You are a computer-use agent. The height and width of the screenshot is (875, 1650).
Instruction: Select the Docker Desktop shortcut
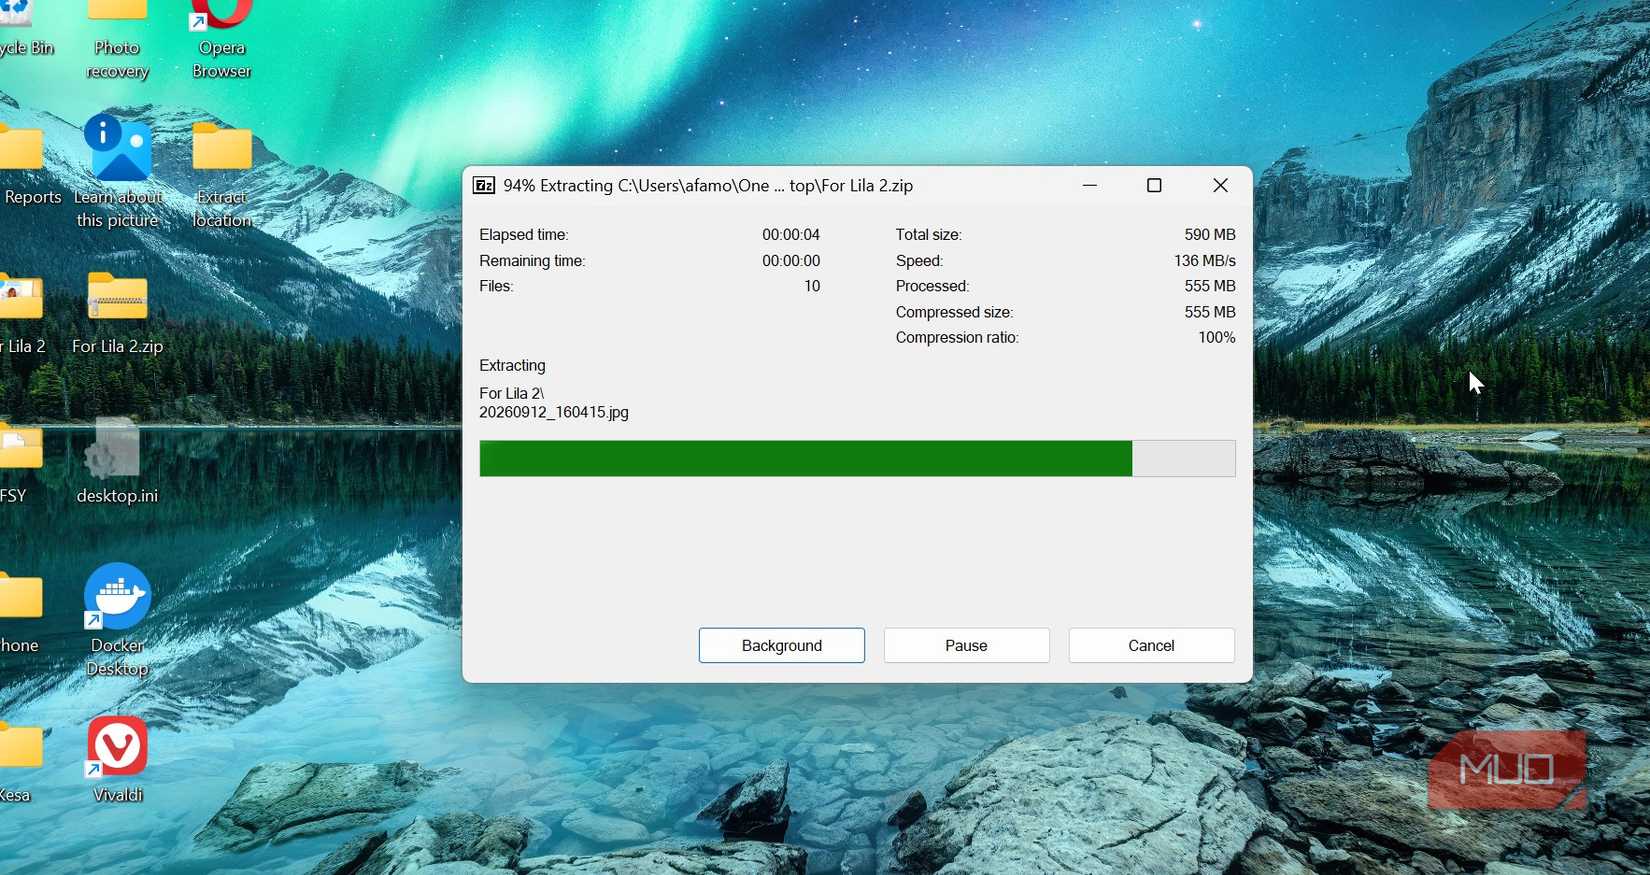(117, 620)
